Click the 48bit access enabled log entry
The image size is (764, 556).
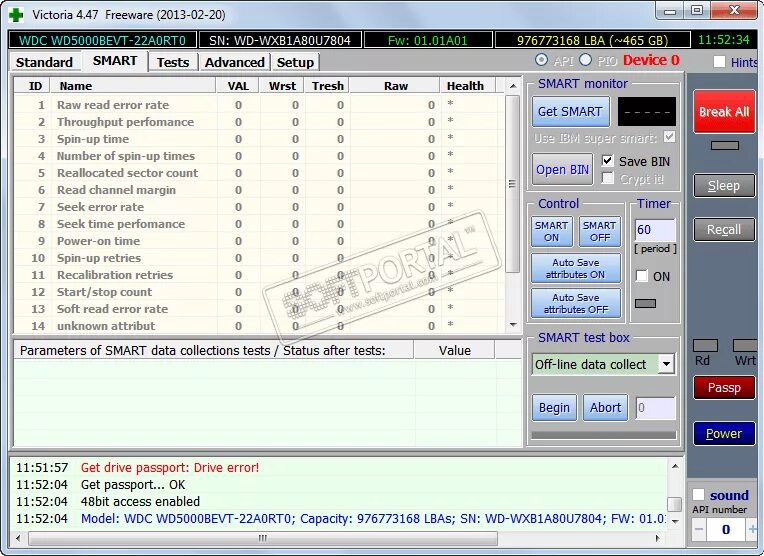click(x=140, y=501)
